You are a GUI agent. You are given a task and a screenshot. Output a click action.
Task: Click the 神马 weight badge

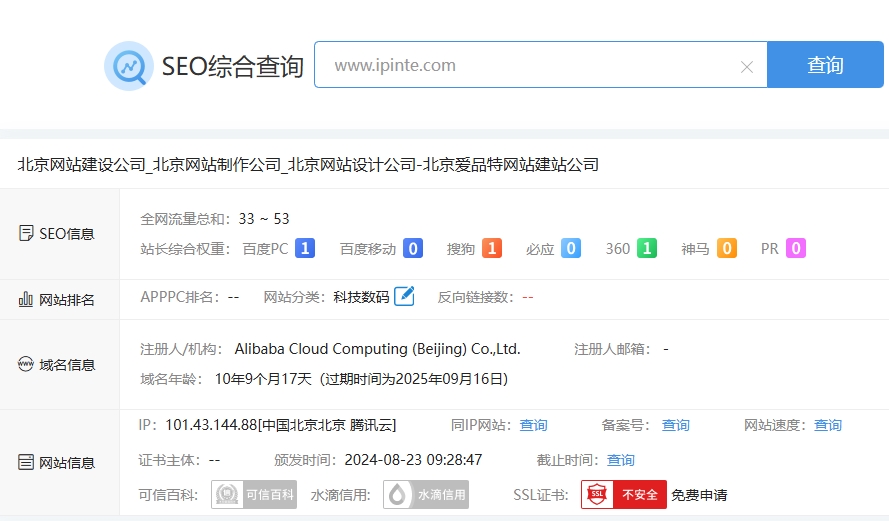pos(727,249)
